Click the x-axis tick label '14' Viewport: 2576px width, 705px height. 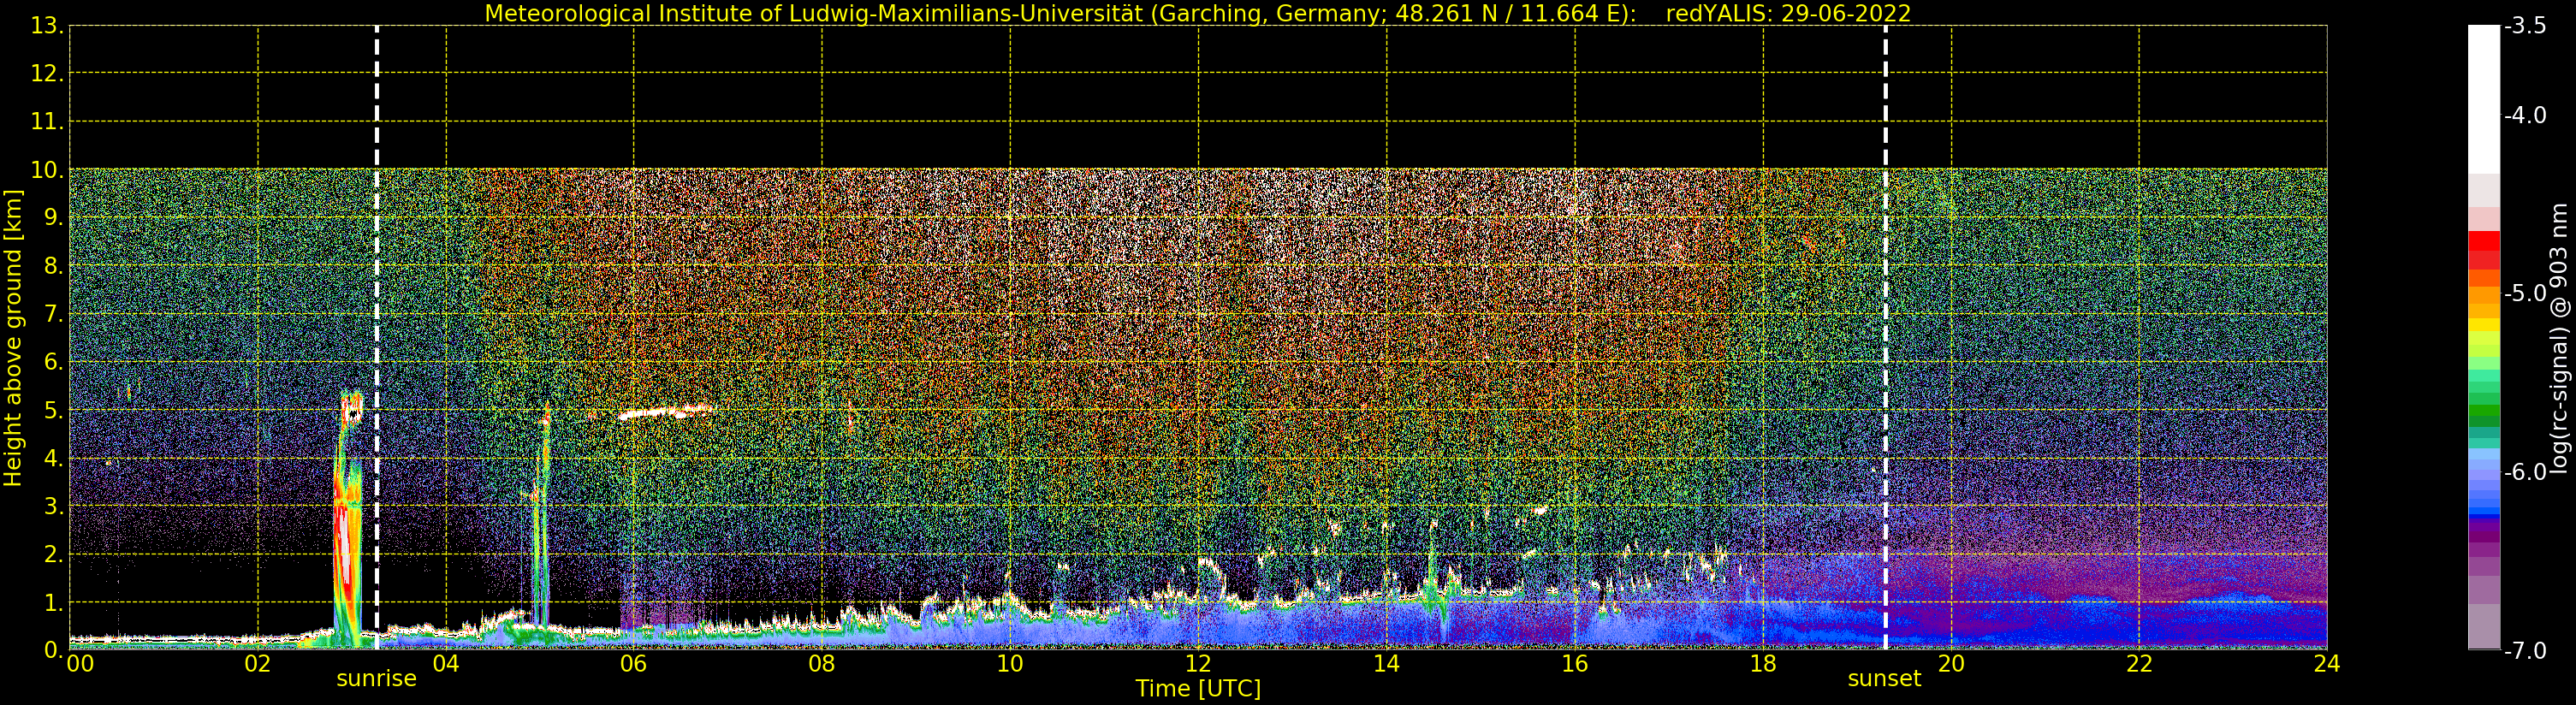[x=1386, y=664]
